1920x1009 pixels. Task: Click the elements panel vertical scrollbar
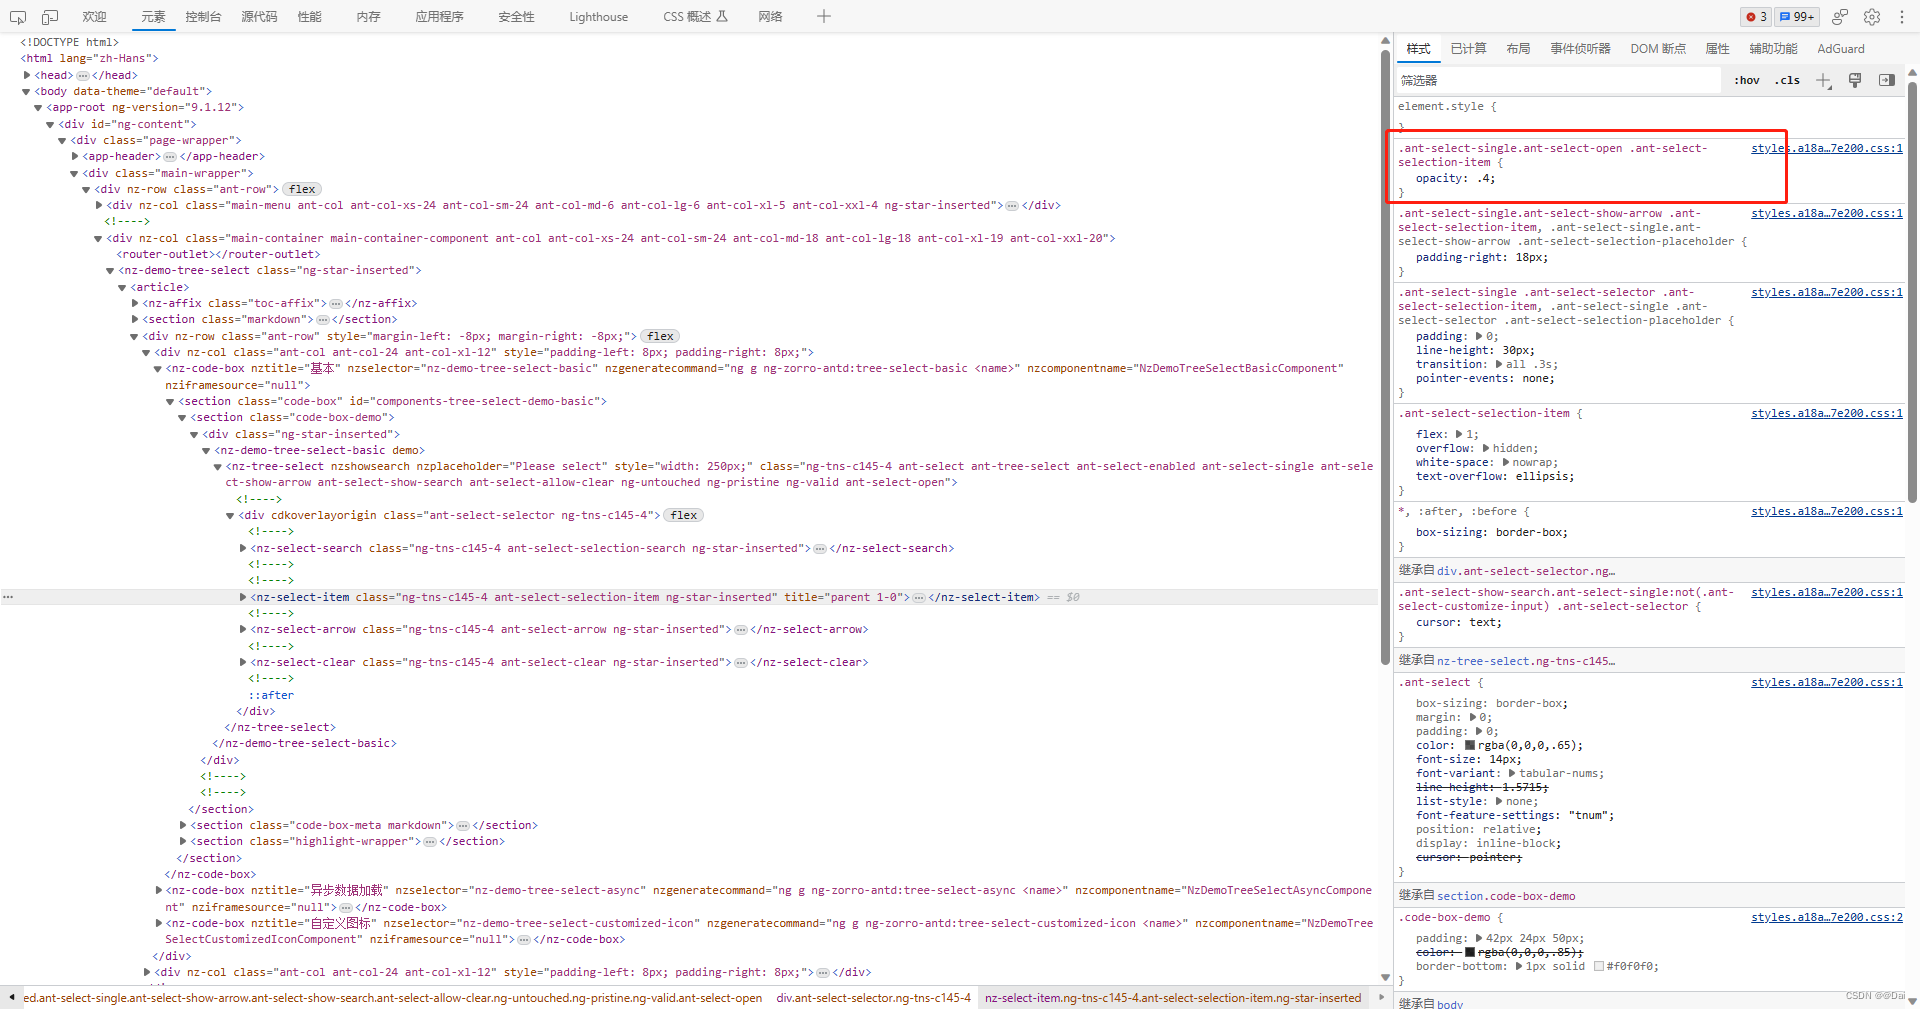[x=1385, y=355]
